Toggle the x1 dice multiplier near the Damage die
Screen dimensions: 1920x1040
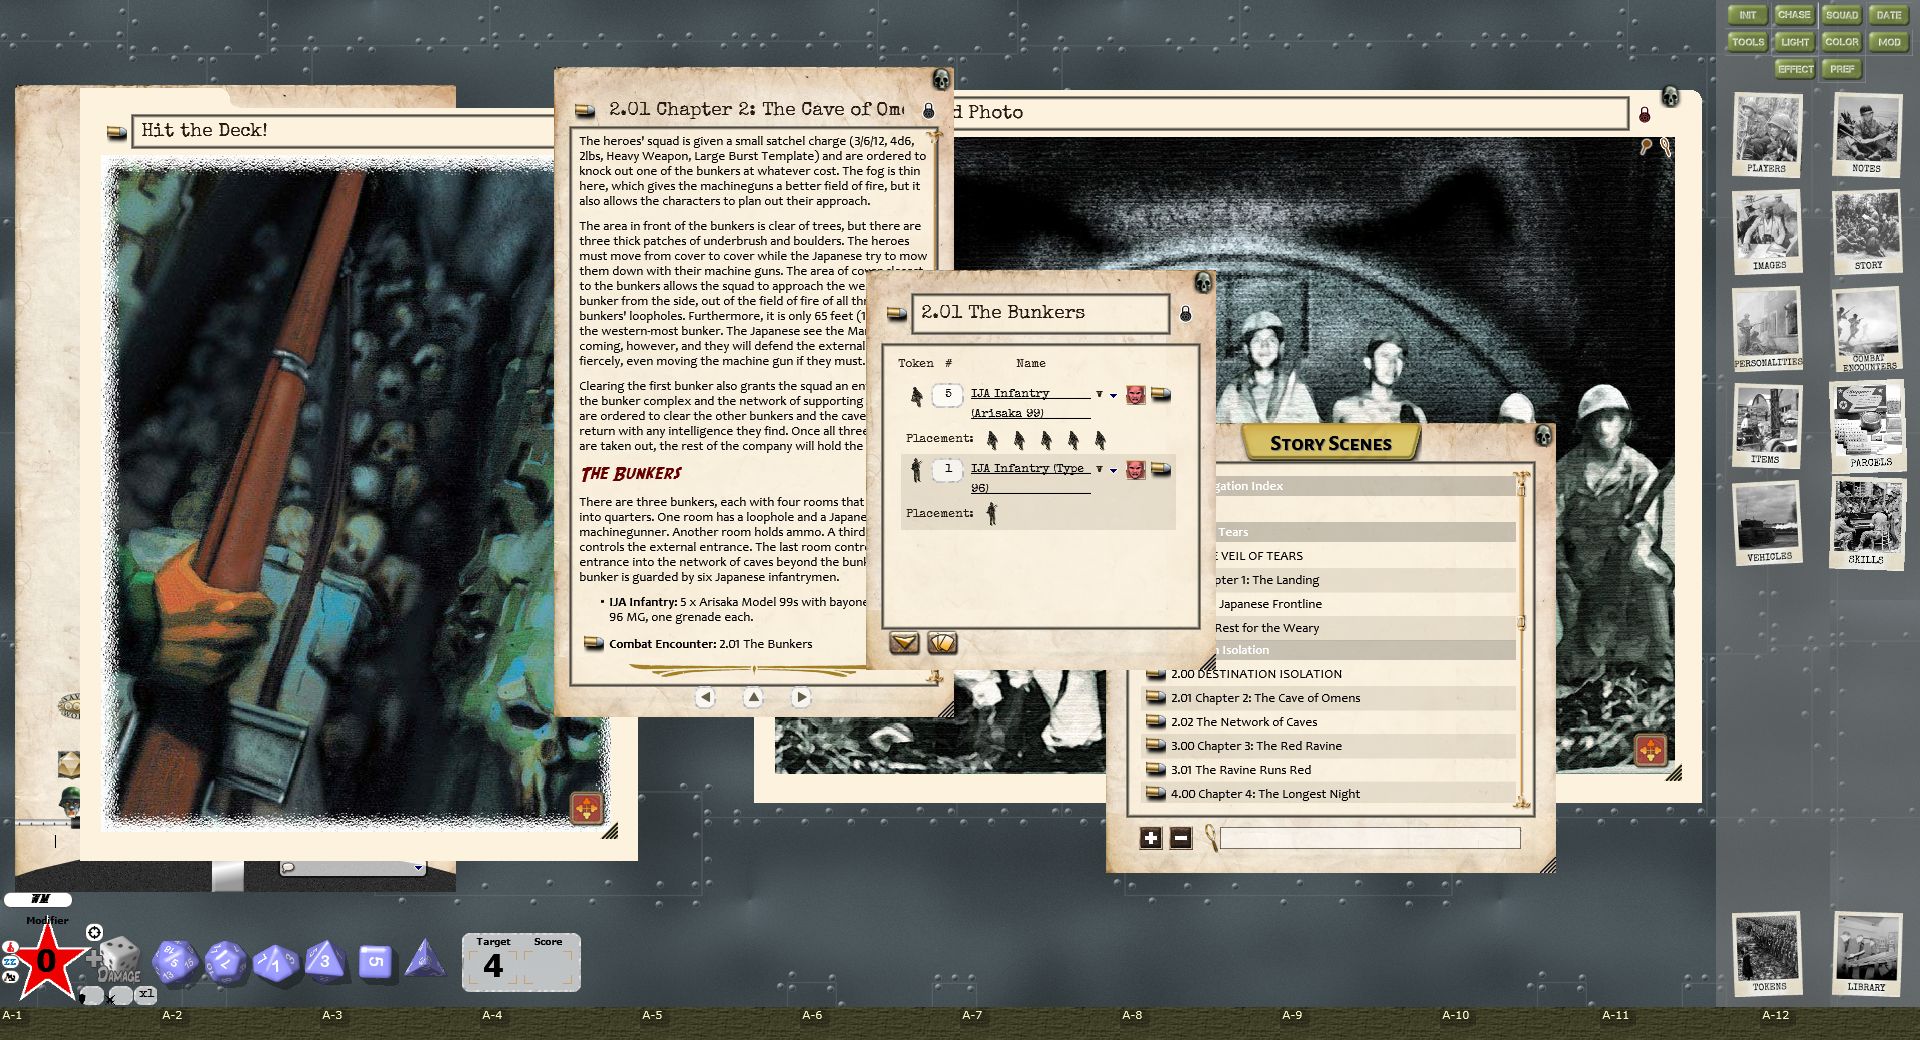point(145,996)
